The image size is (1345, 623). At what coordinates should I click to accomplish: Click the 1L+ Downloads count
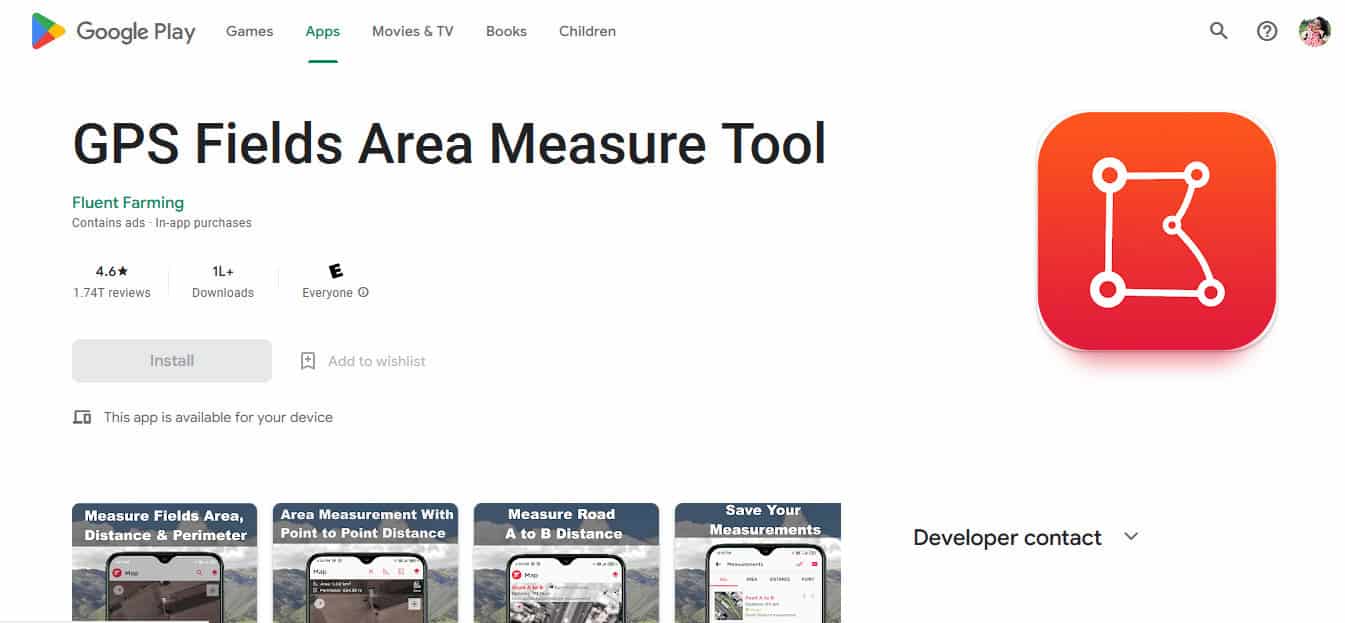(x=223, y=271)
